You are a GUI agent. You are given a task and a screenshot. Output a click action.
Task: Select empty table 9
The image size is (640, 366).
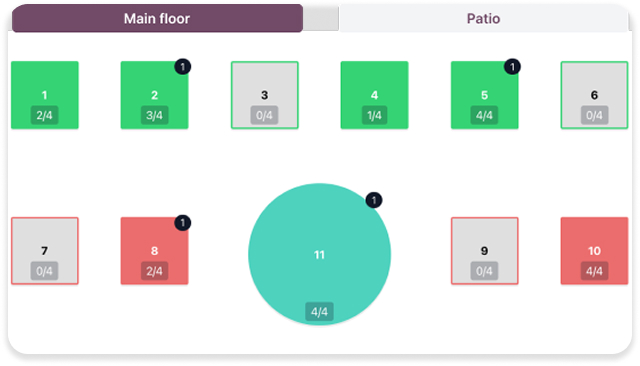tap(484, 251)
